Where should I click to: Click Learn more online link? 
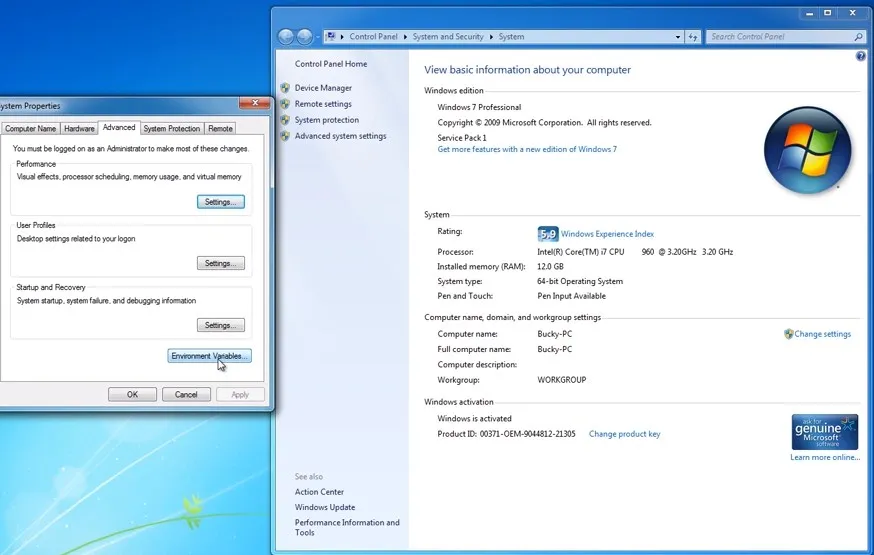(x=825, y=457)
